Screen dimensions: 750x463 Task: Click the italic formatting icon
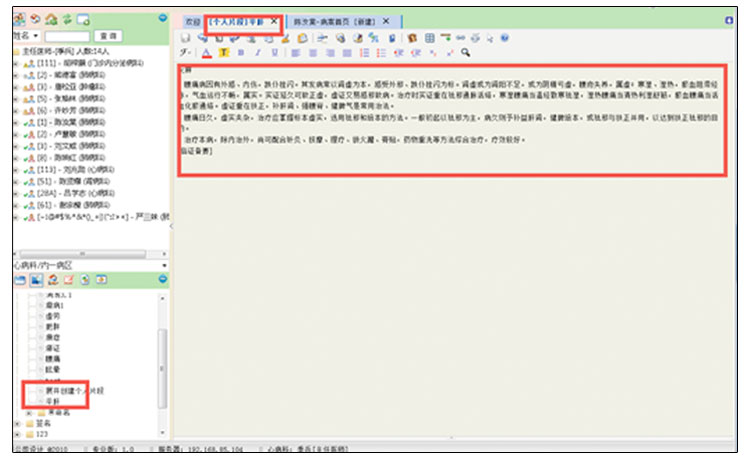[x=258, y=53]
